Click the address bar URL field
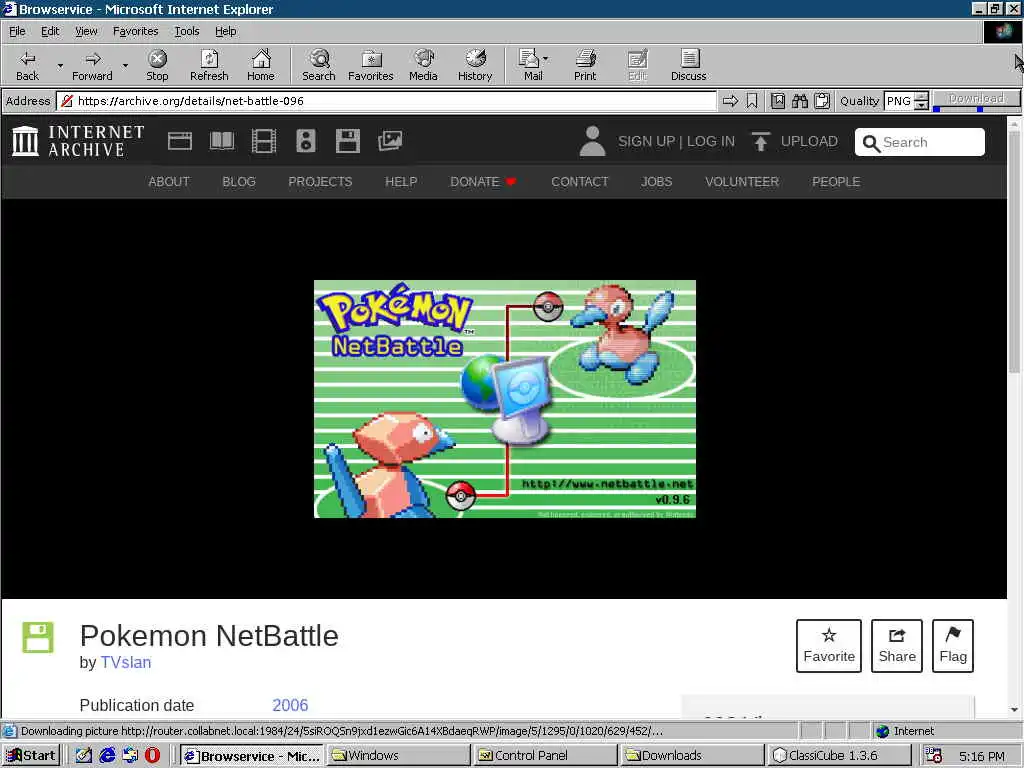 point(387,101)
